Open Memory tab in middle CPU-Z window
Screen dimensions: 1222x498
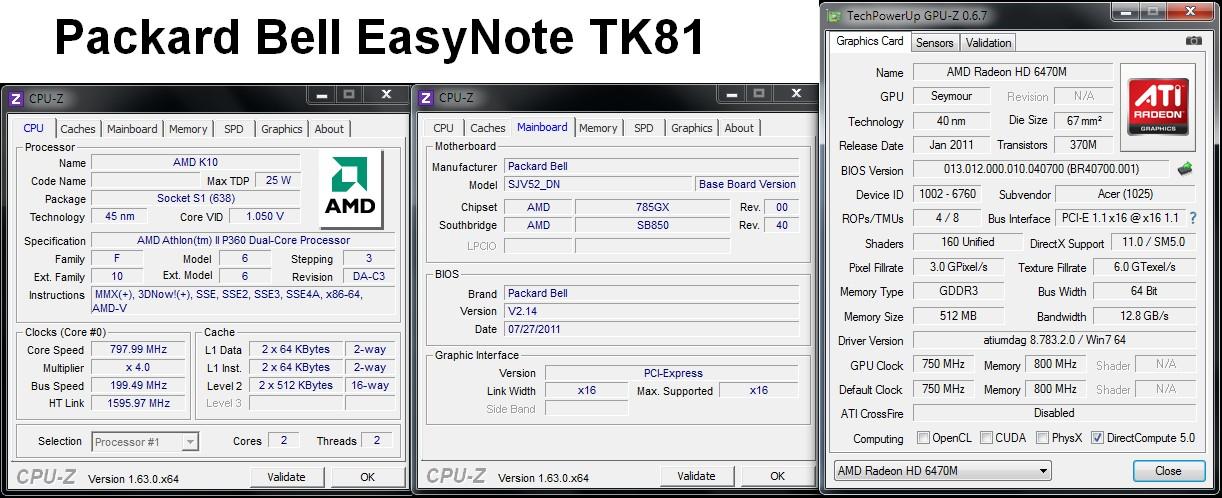point(598,128)
